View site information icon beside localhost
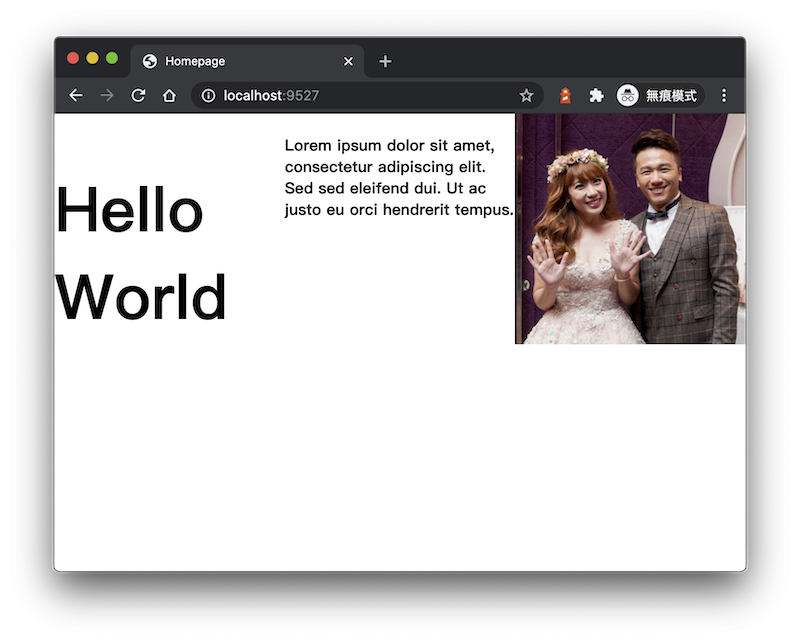This screenshot has width=800, height=643. pyautogui.click(x=208, y=95)
